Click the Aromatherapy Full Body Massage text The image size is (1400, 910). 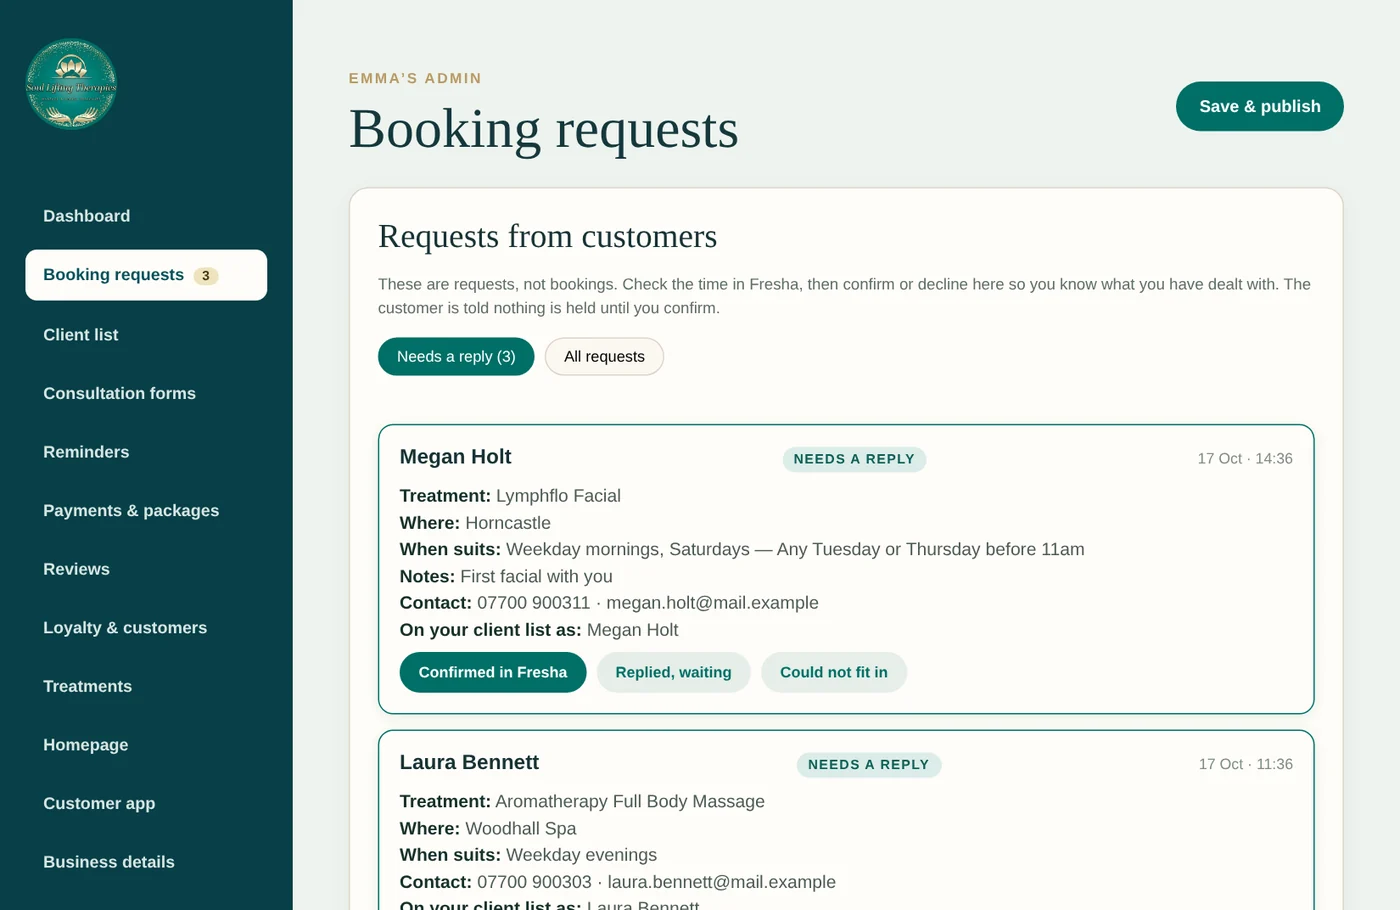tap(630, 802)
